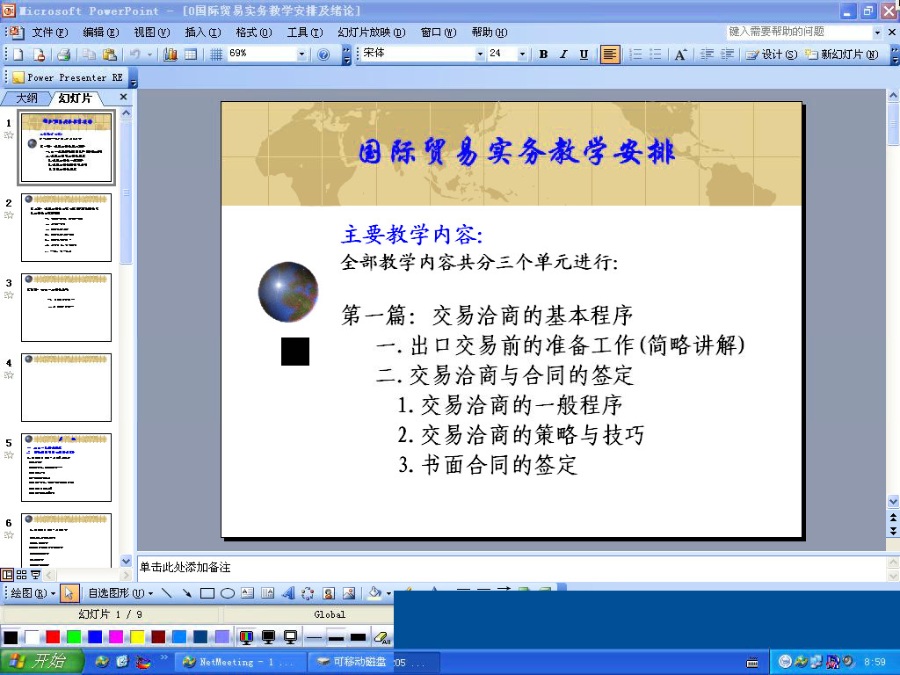This screenshot has height=675, width=900.
Task: Toggle the show/hide grid button
Action: (216, 55)
